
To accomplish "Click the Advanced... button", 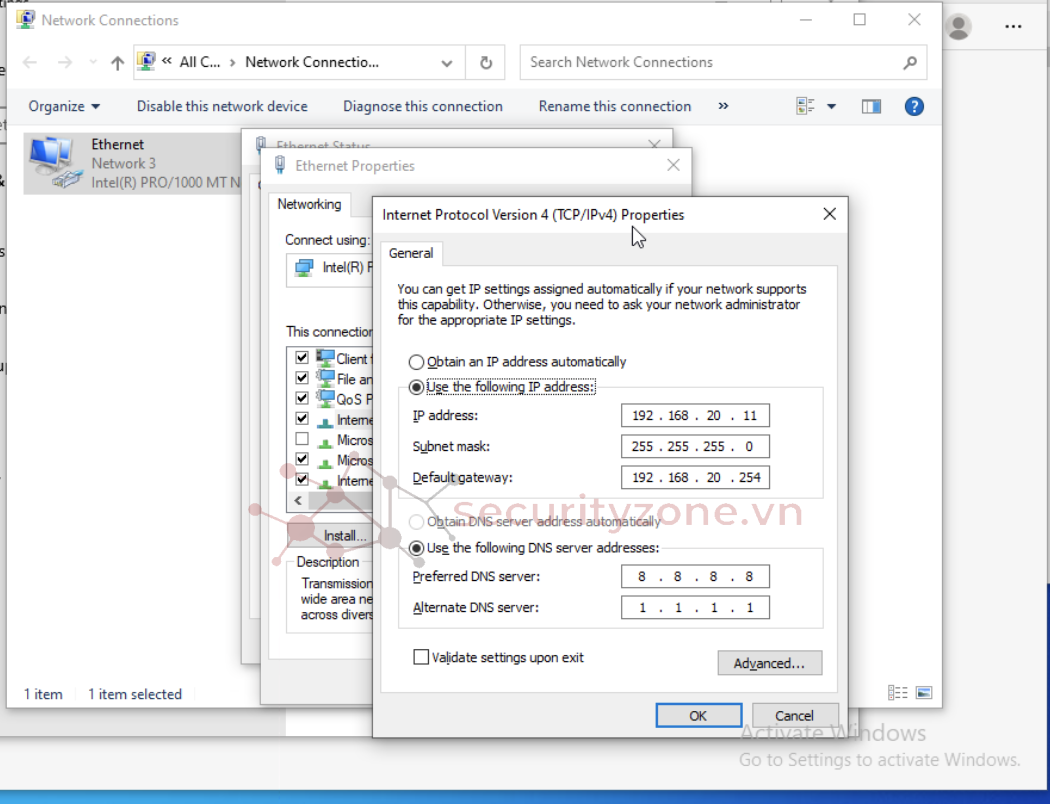I will [x=769, y=663].
